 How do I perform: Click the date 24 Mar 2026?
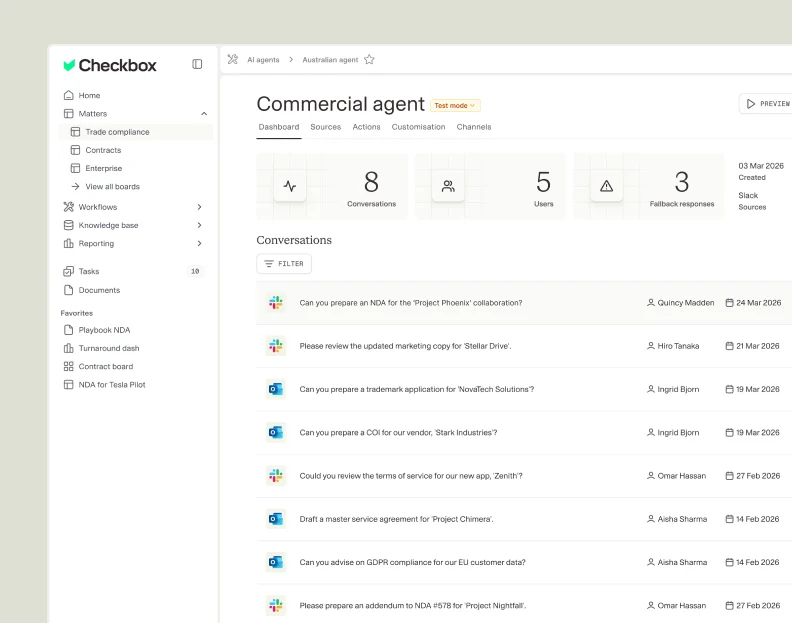point(758,303)
